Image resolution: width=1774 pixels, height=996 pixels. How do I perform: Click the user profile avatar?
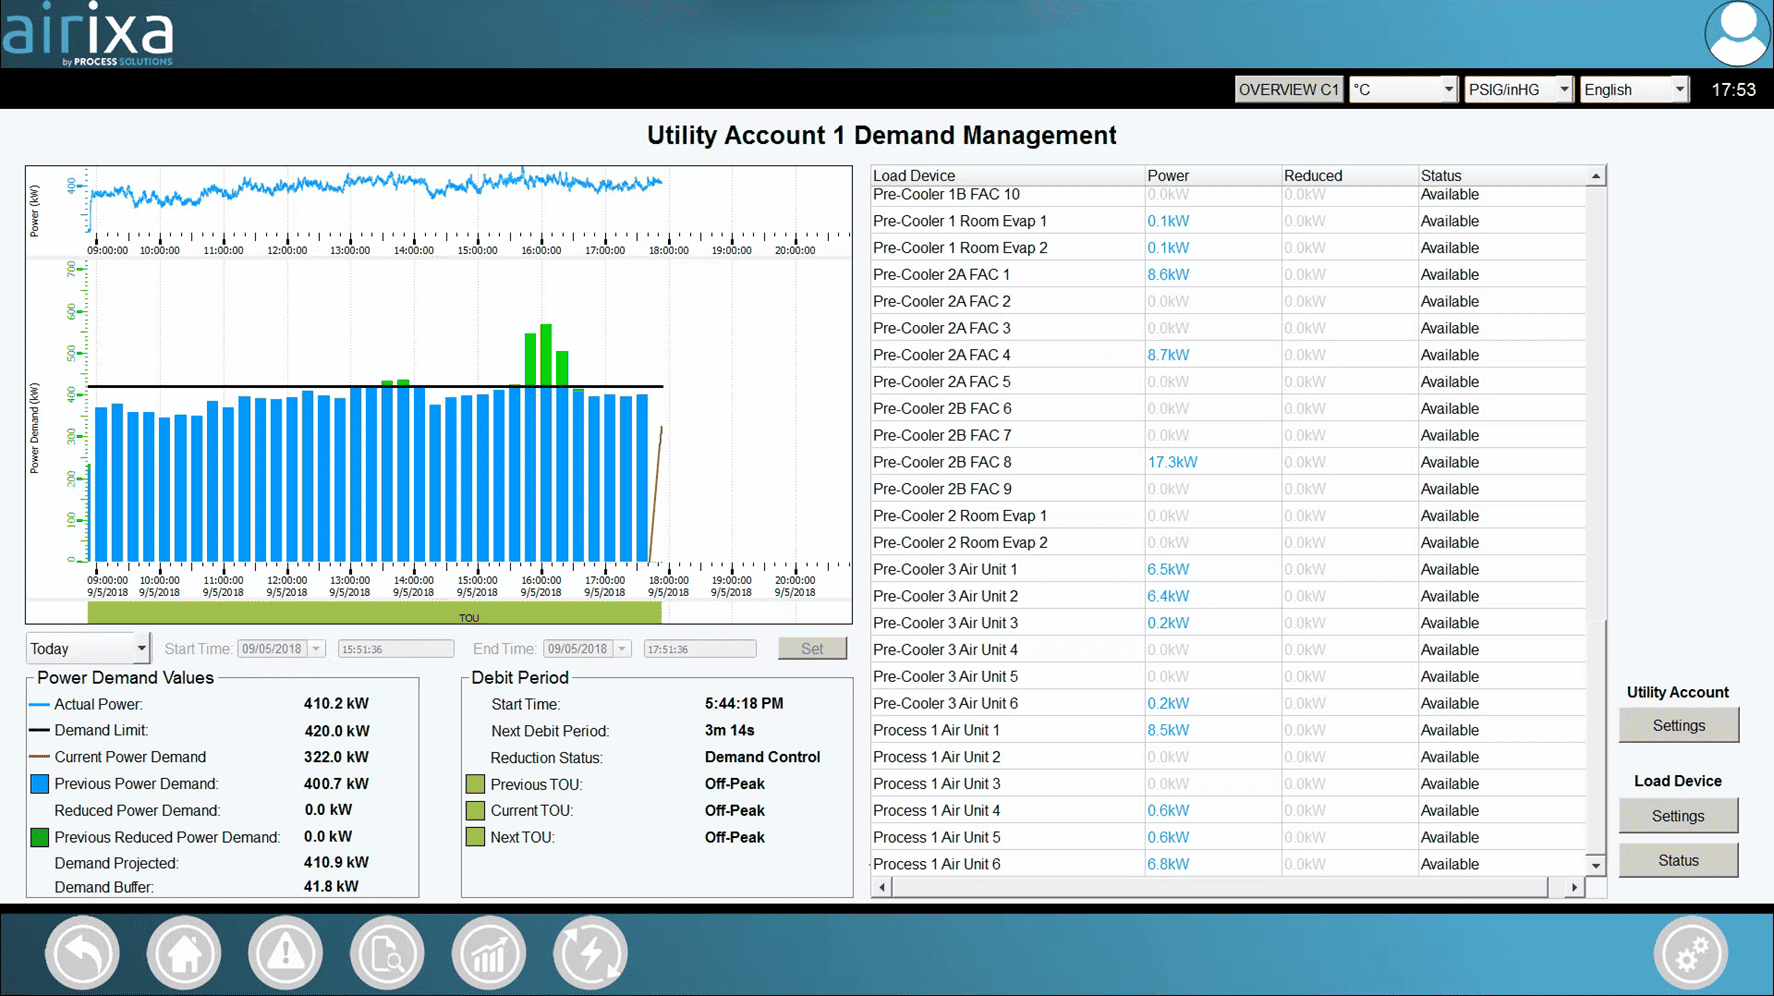[x=1737, y=34]
